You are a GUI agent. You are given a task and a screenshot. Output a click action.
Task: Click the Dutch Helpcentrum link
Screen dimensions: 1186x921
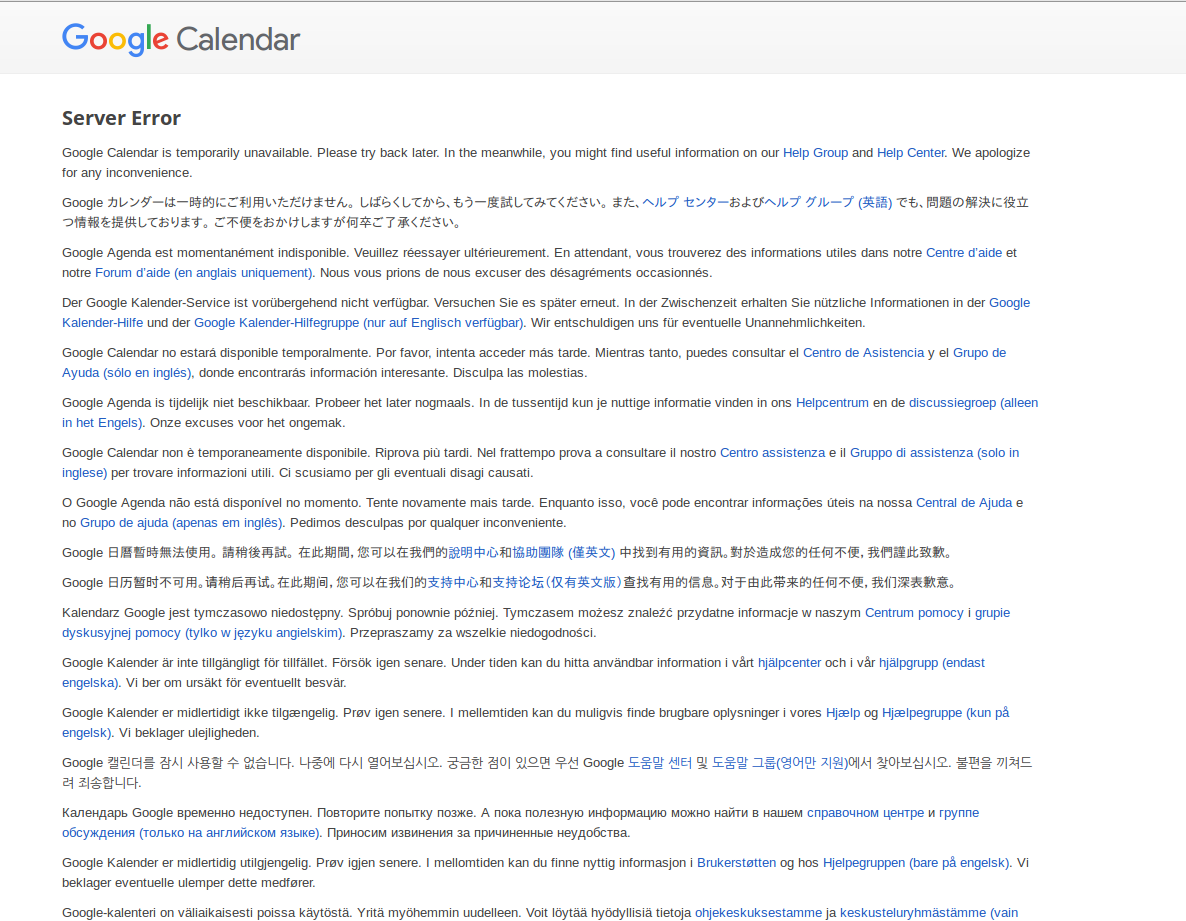832,403
